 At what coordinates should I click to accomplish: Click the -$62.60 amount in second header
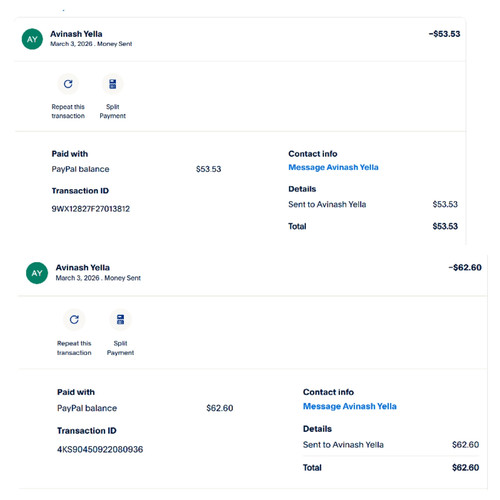(465, 268)
